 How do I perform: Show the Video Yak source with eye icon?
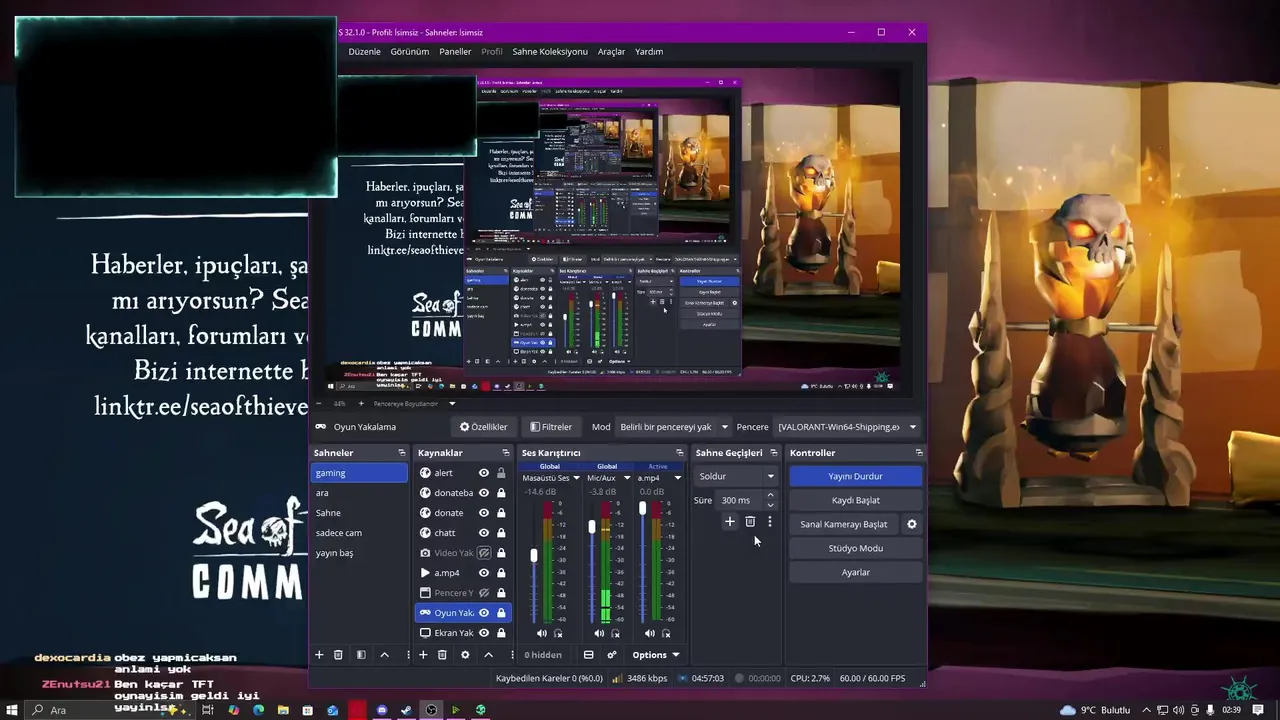(x=484, y=553)
